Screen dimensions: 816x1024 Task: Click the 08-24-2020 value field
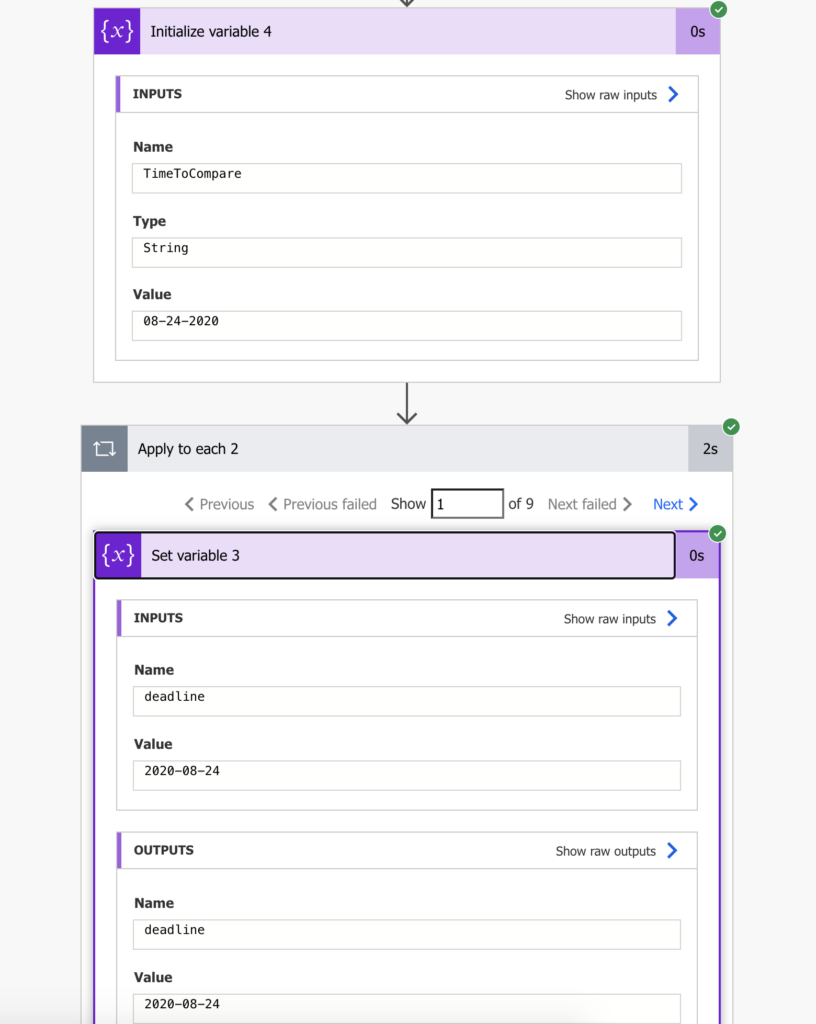[x=407, y=325]
